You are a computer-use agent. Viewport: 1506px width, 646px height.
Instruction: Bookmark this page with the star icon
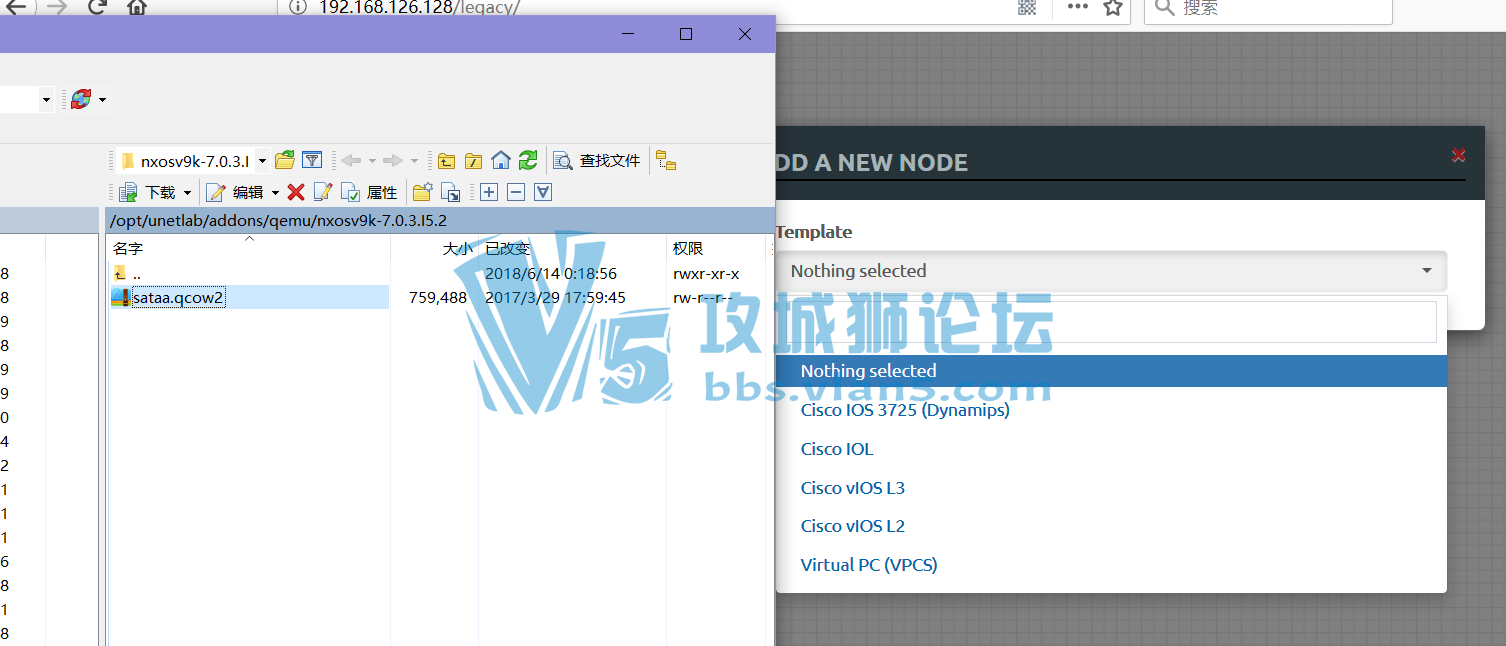pos(1113,7)
